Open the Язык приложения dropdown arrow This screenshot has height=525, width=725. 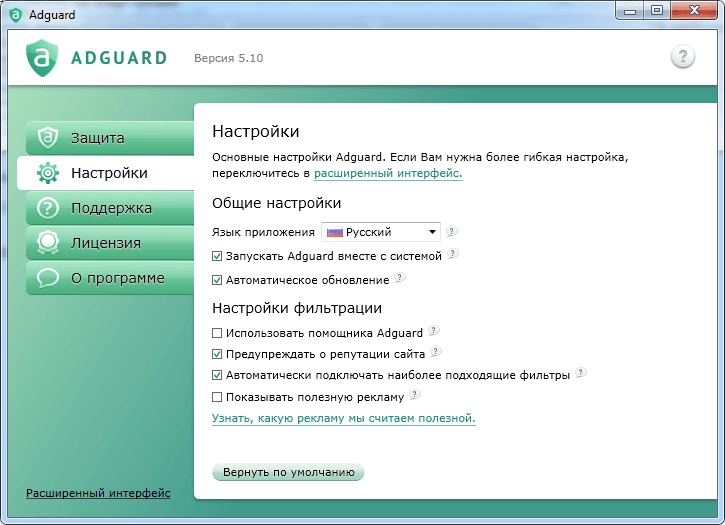(432, 232)
